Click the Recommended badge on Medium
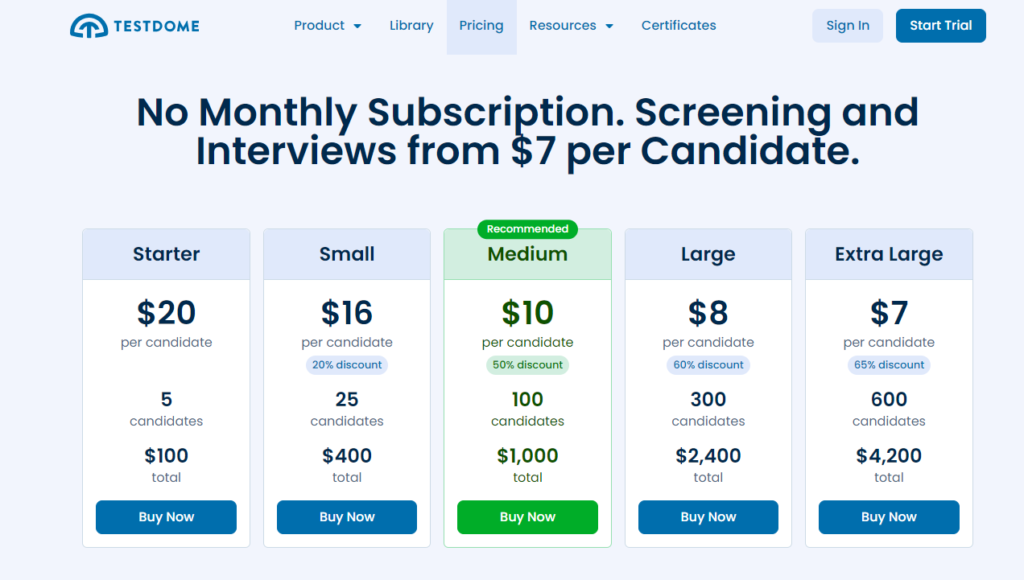This screenshot has width=1024, height=580. pos(527,229)
